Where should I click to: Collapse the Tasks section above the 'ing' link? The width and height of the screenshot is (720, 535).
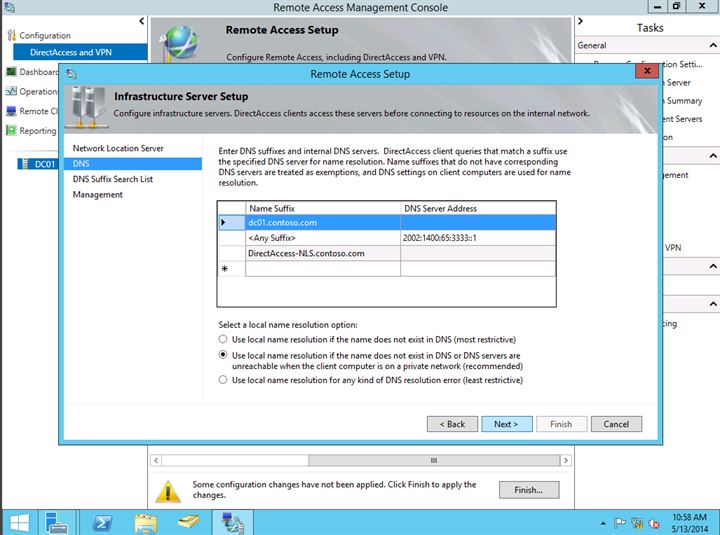pyautogui.click(x=712, y=304)
